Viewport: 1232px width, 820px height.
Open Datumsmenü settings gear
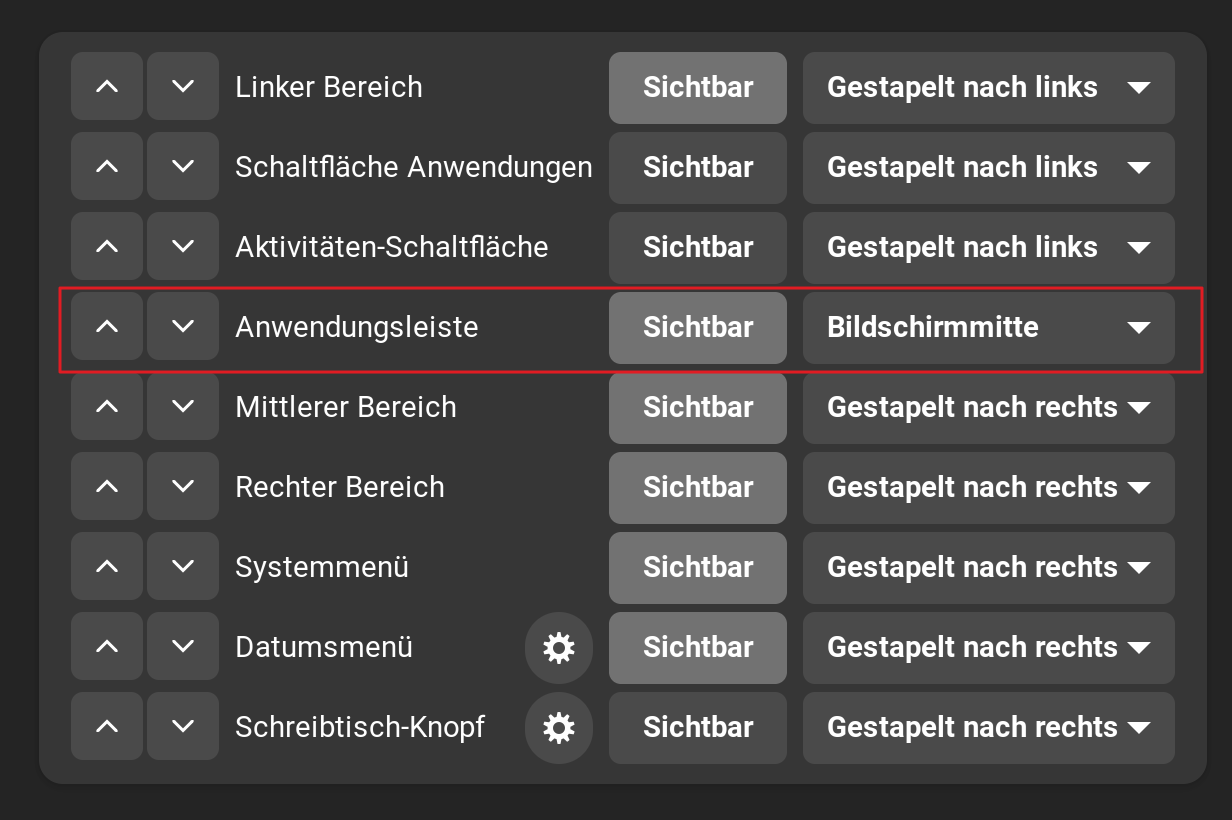click(558, 647)
